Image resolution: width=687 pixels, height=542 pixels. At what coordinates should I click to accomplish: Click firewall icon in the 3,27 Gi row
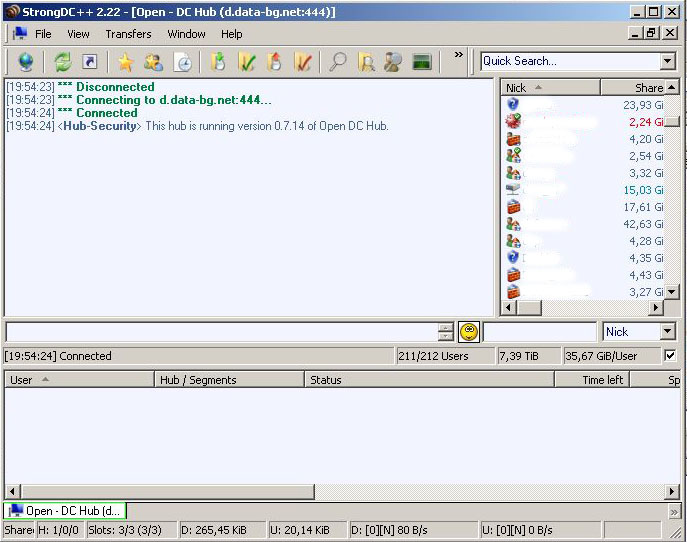[513, 291]
